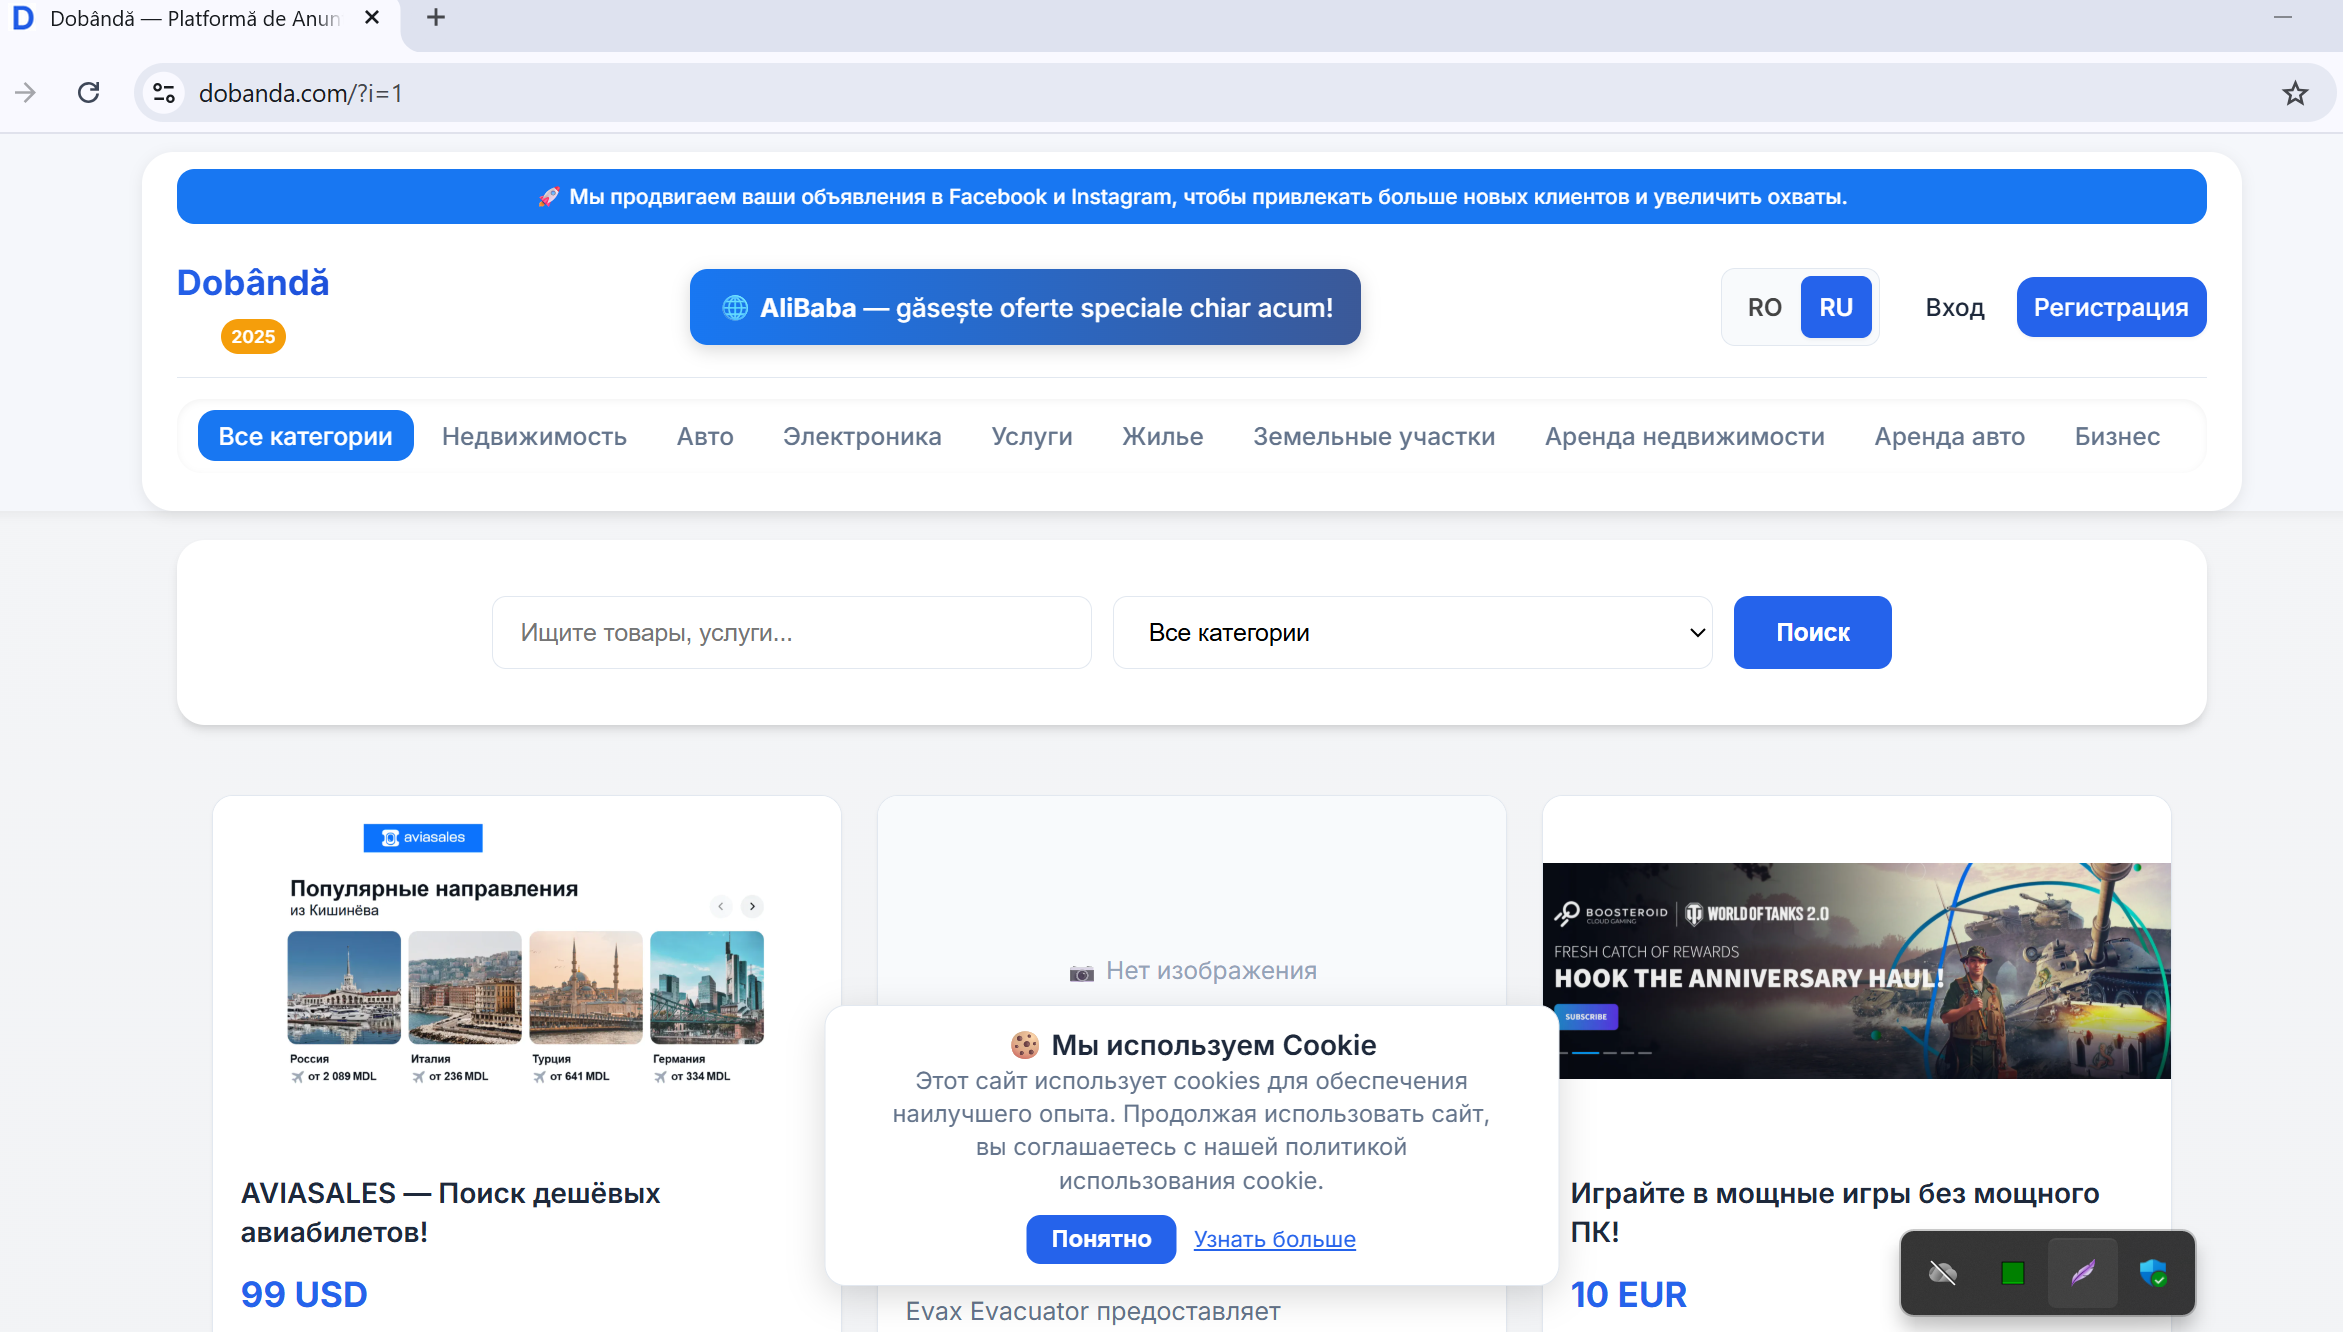Open the Аренда авто category tab
Screen dimensions: 2343x1332
point(1949,436)
